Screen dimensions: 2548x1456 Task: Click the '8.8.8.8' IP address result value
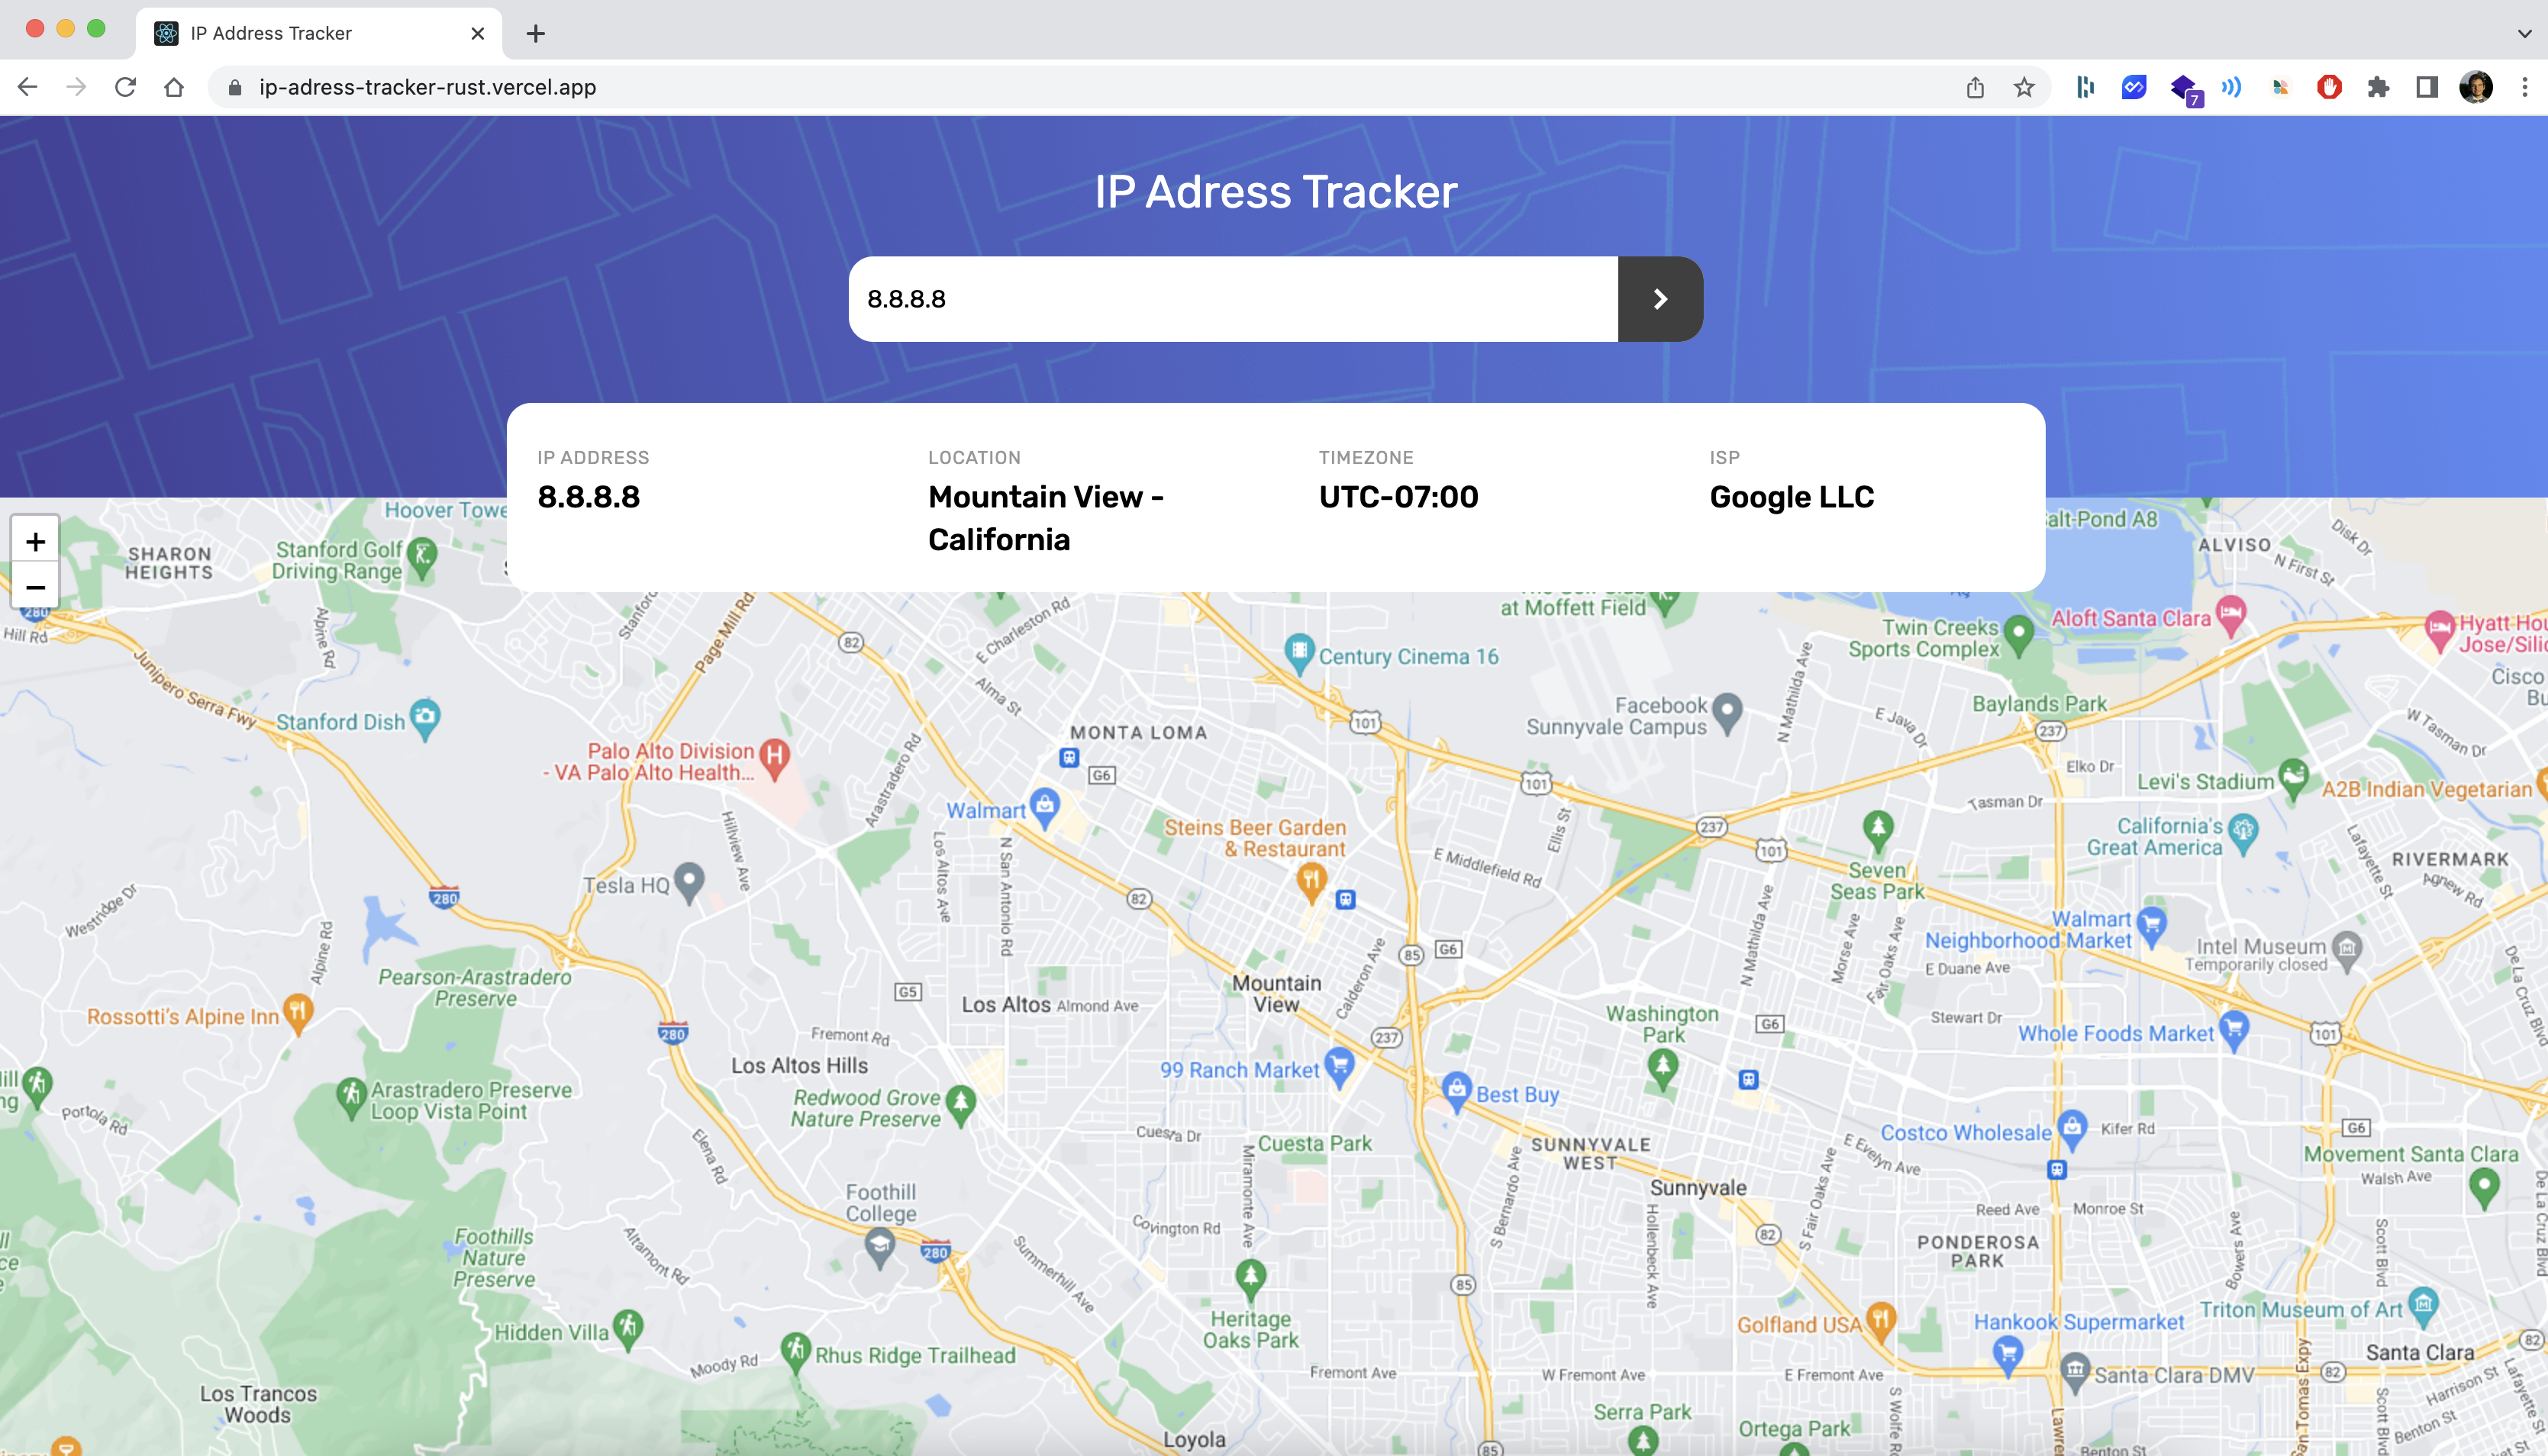pyautogui.click(x=588, y=497)
